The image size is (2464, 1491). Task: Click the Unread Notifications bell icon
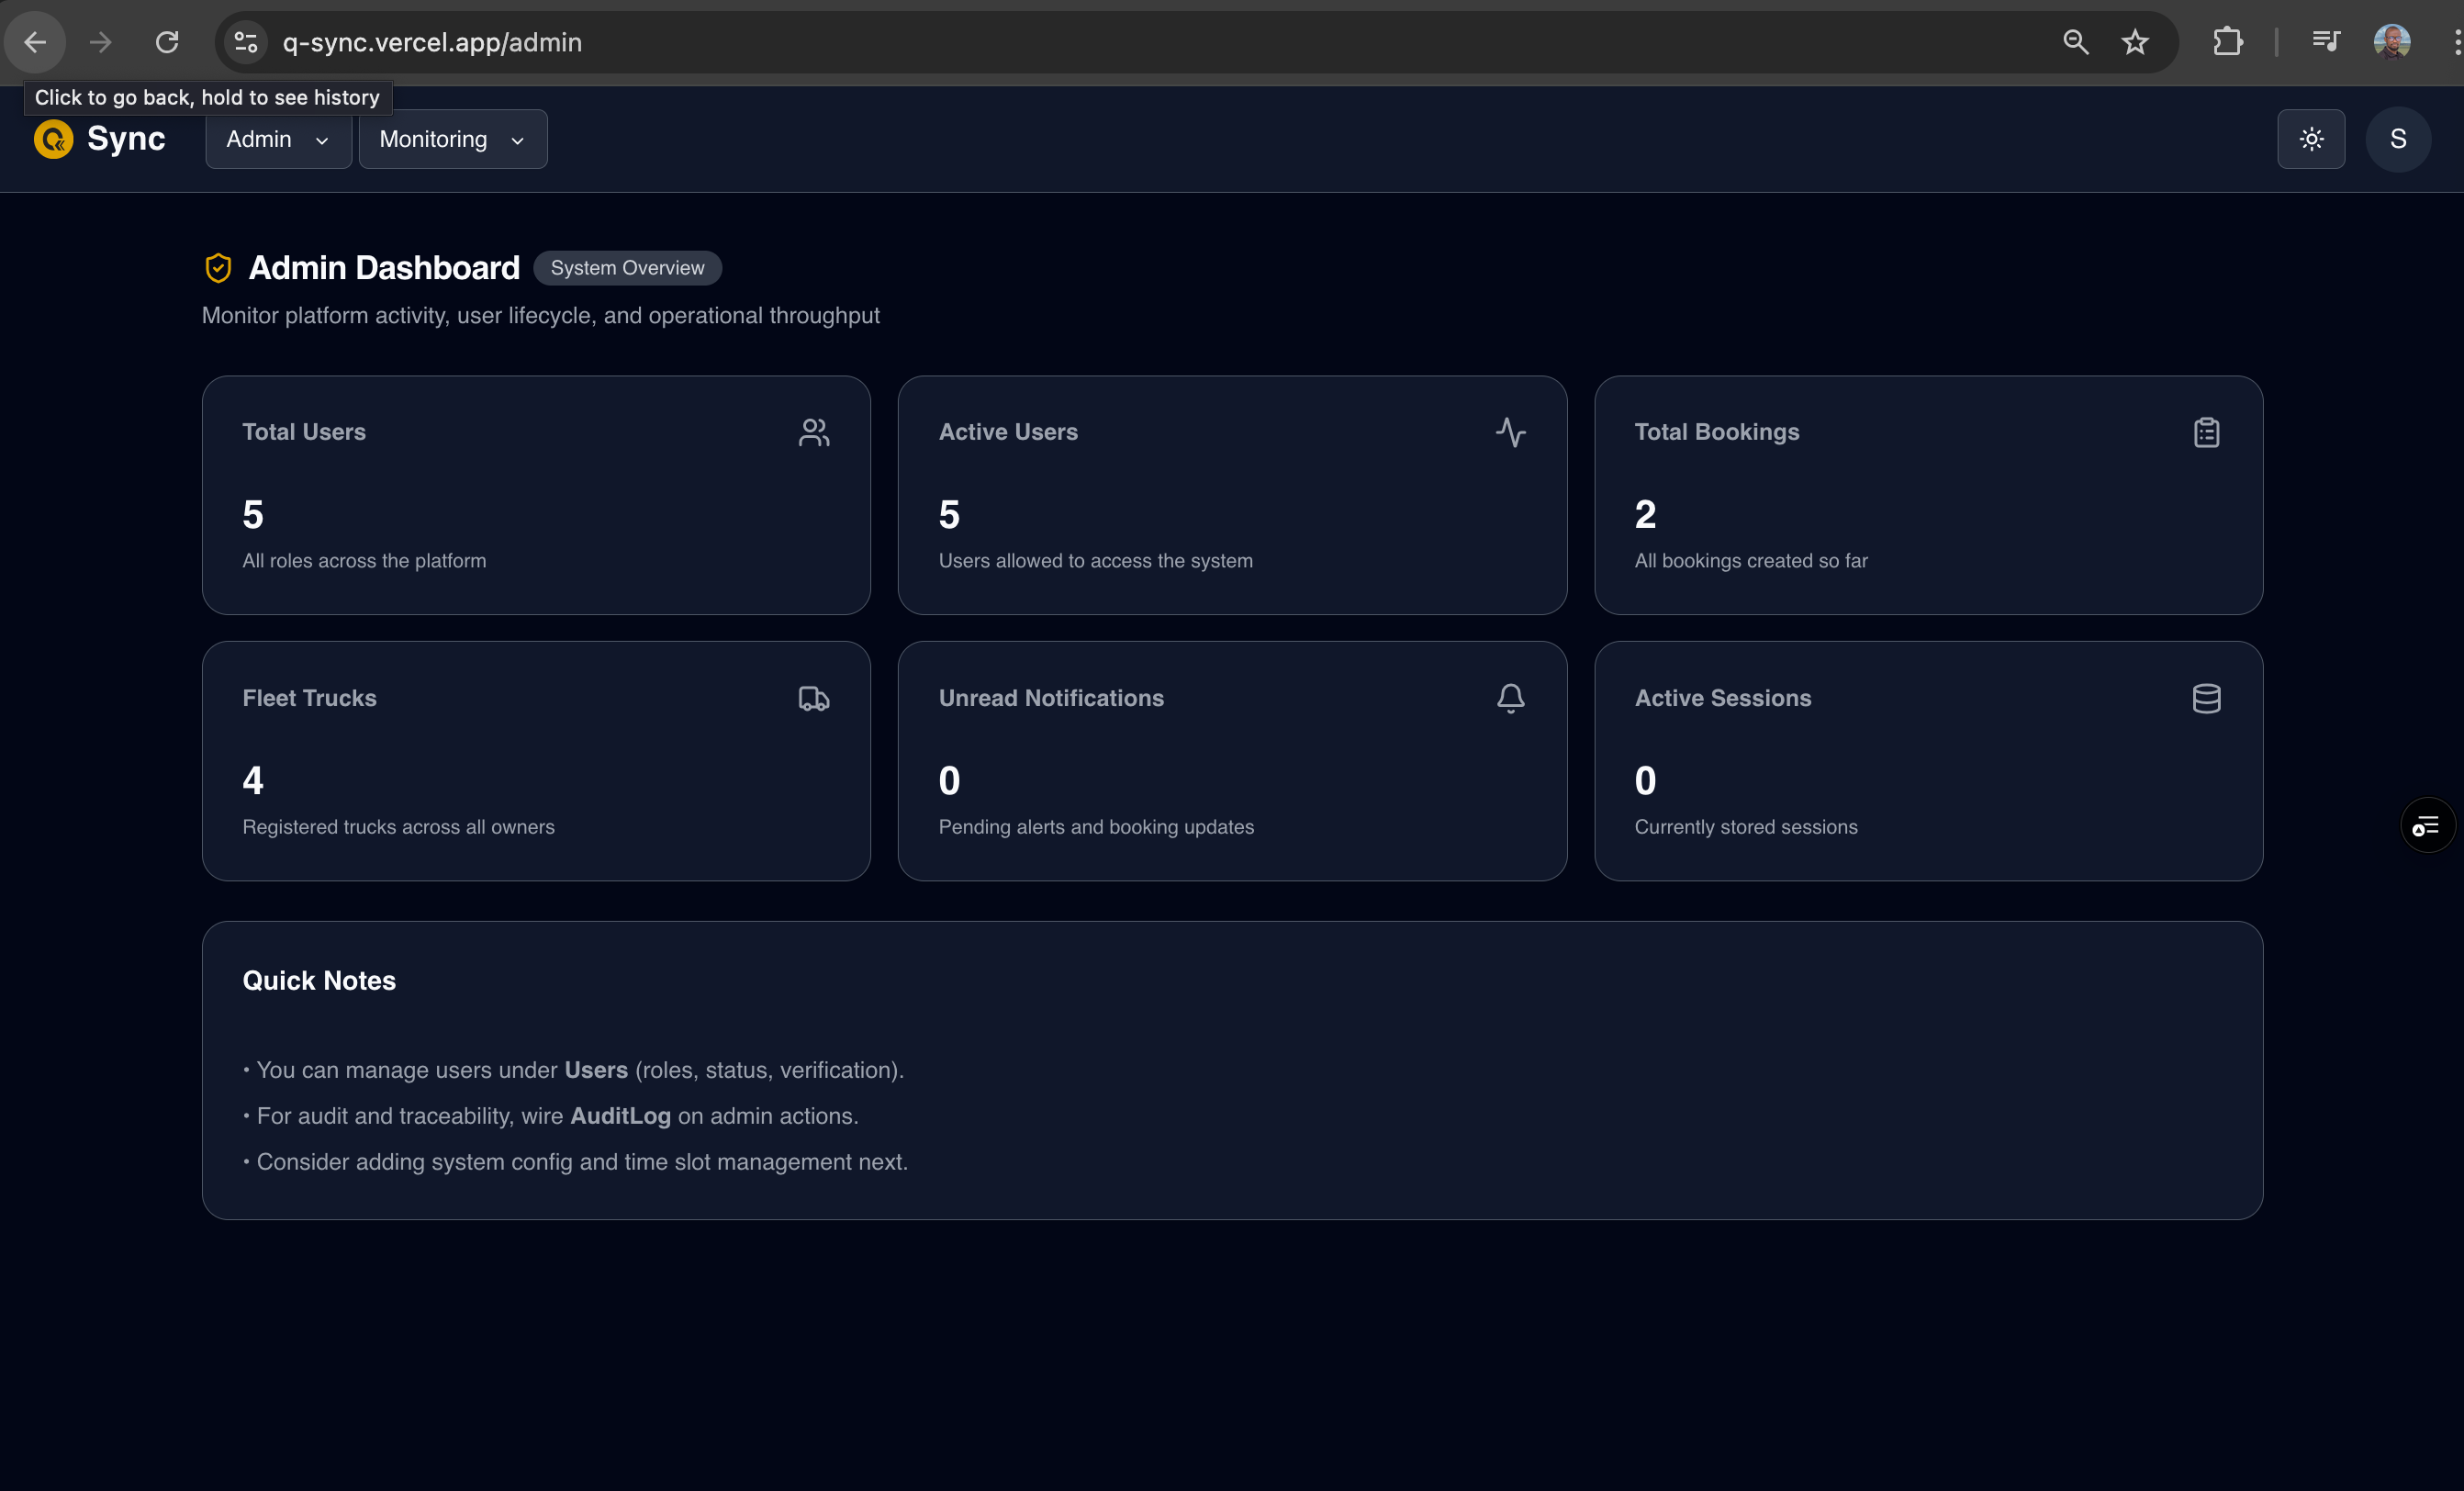tap(1510, 698)
